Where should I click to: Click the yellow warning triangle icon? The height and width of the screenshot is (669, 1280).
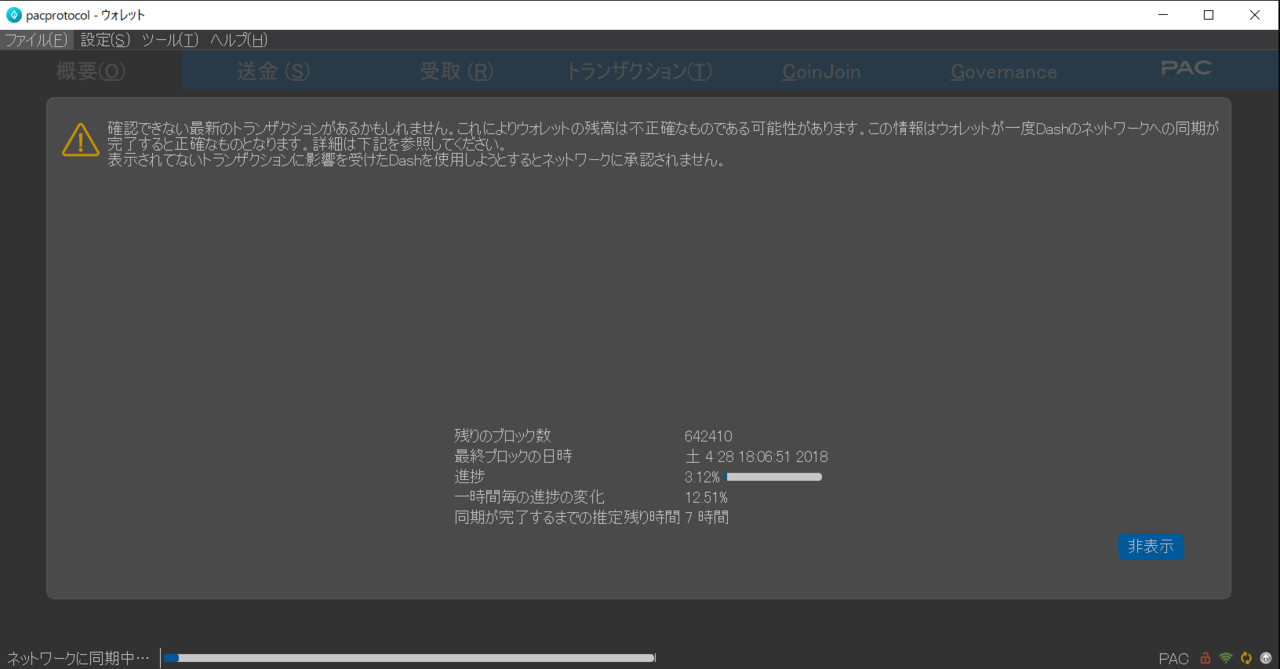coord(81,140)
